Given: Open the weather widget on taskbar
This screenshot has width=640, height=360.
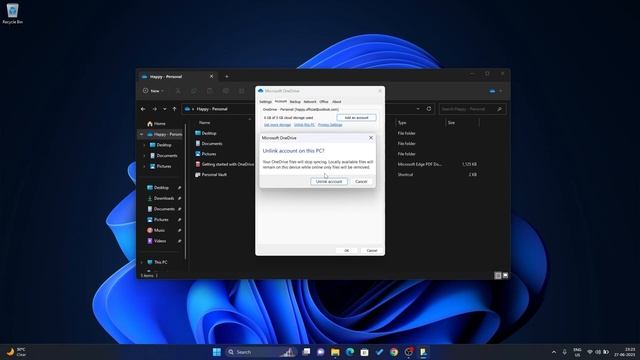Looking at the screenshot, I should (16, 352).
